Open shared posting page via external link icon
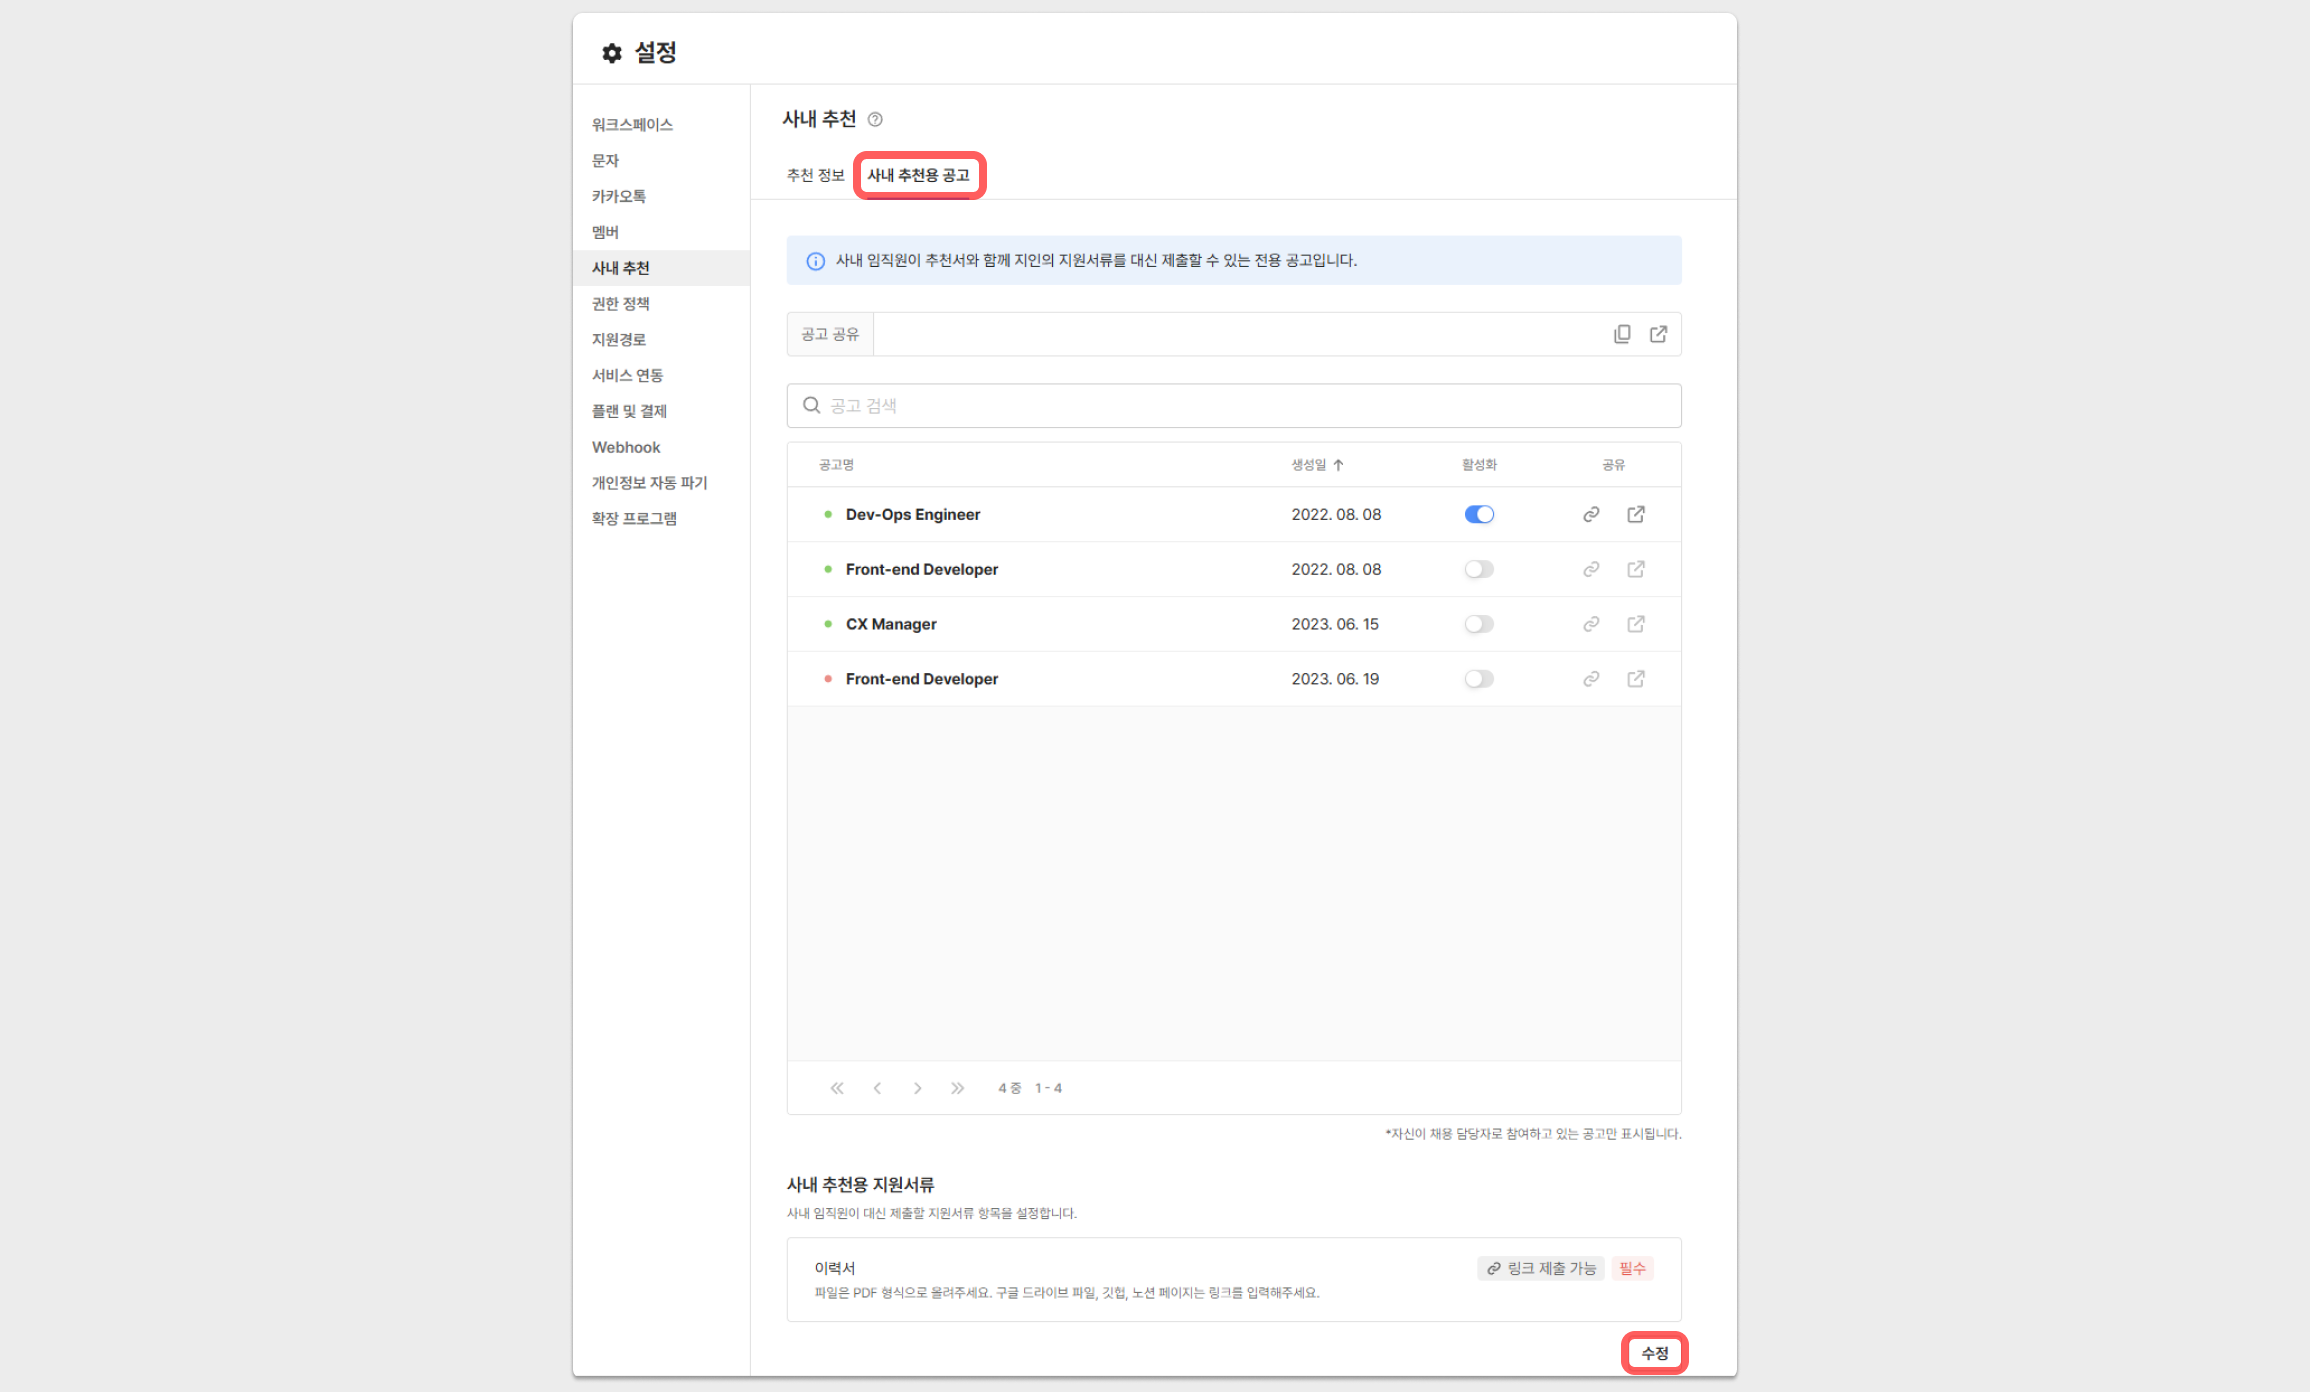Screen dimensions: 2310x1392 tap(1658, 334)
